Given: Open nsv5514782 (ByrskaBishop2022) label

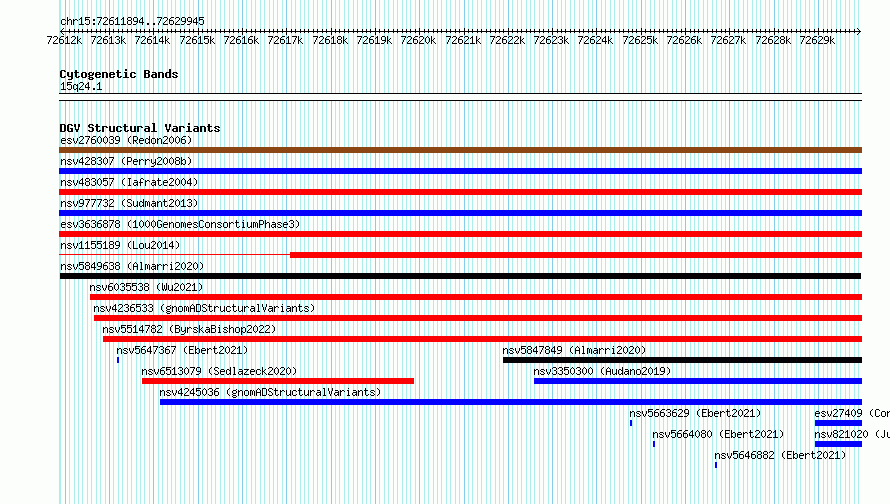Looking at the screenshot, I should (x=189, y=329).
